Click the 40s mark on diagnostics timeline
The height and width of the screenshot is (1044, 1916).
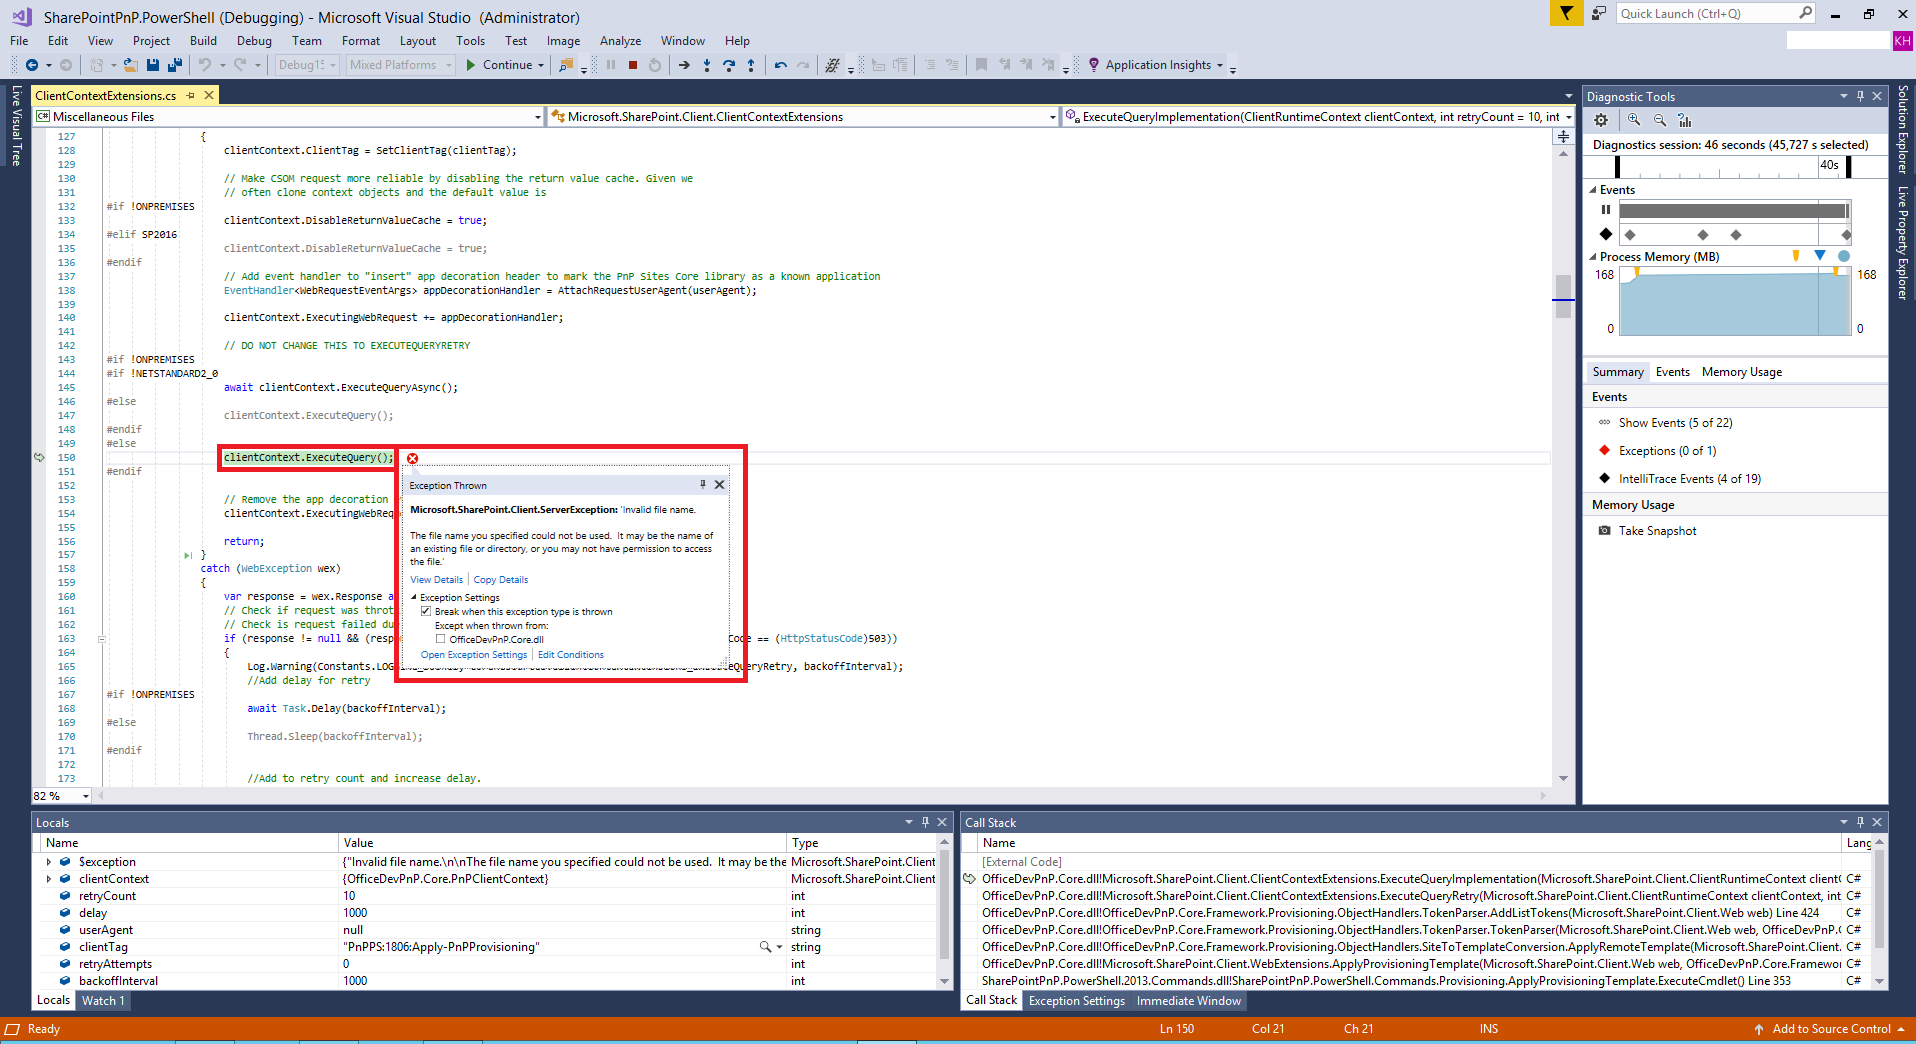coord(1829,166)
